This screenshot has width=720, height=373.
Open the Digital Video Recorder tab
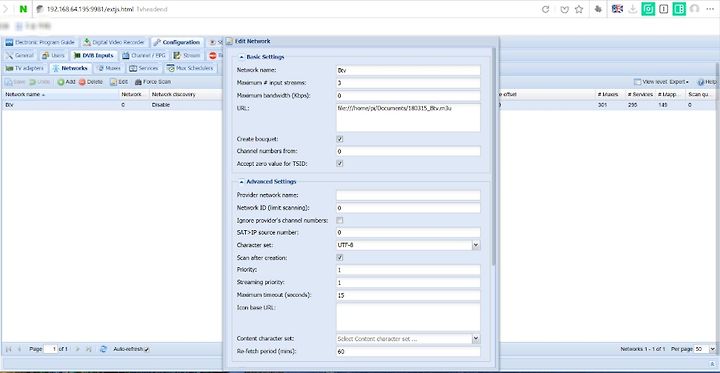[x=114, y=42]
